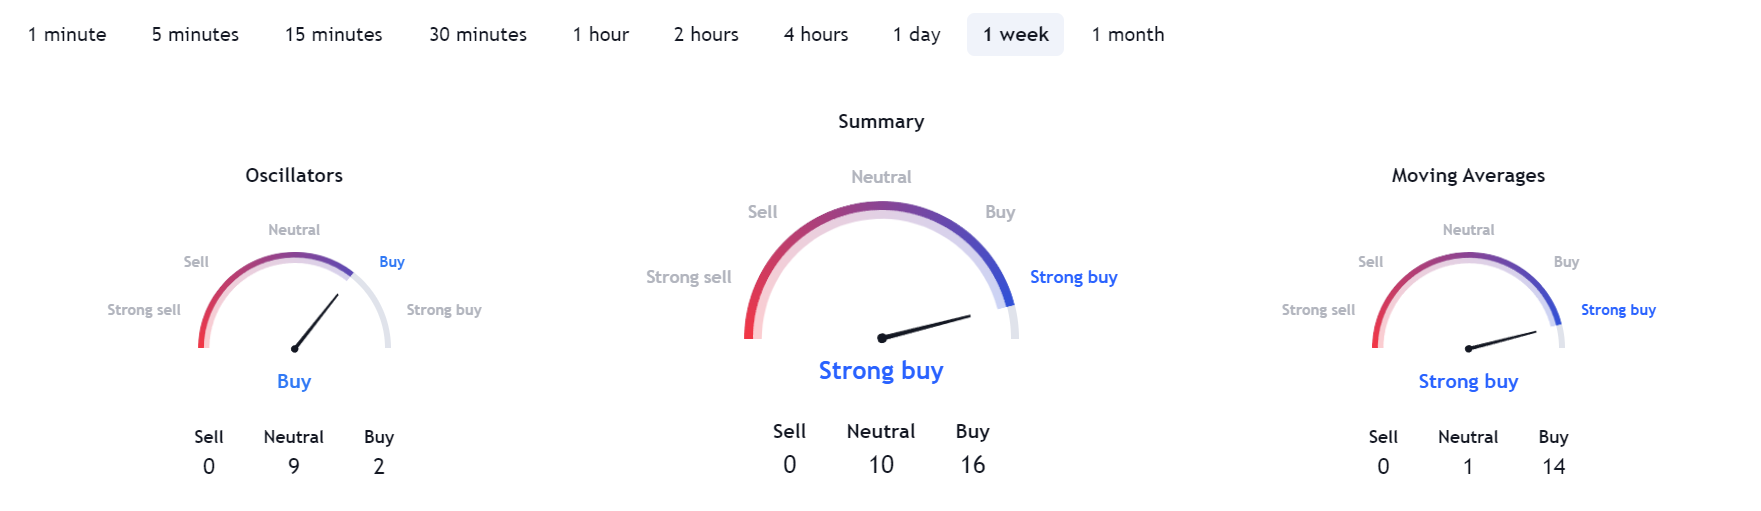Open the 30 minutes timeframe tab

pos(478,35)
